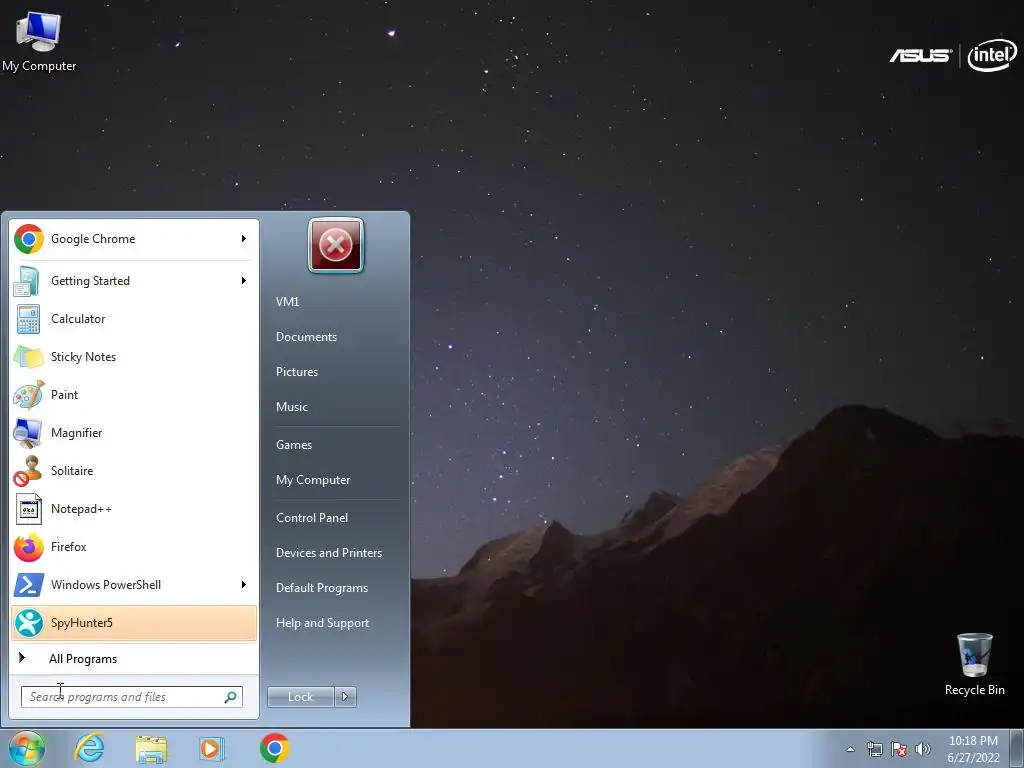Image resolution: width=1024 pixels, height=768 pixels.
Task: Open Notepad++ icon in Start menu
Action: (x=29, y=509)
